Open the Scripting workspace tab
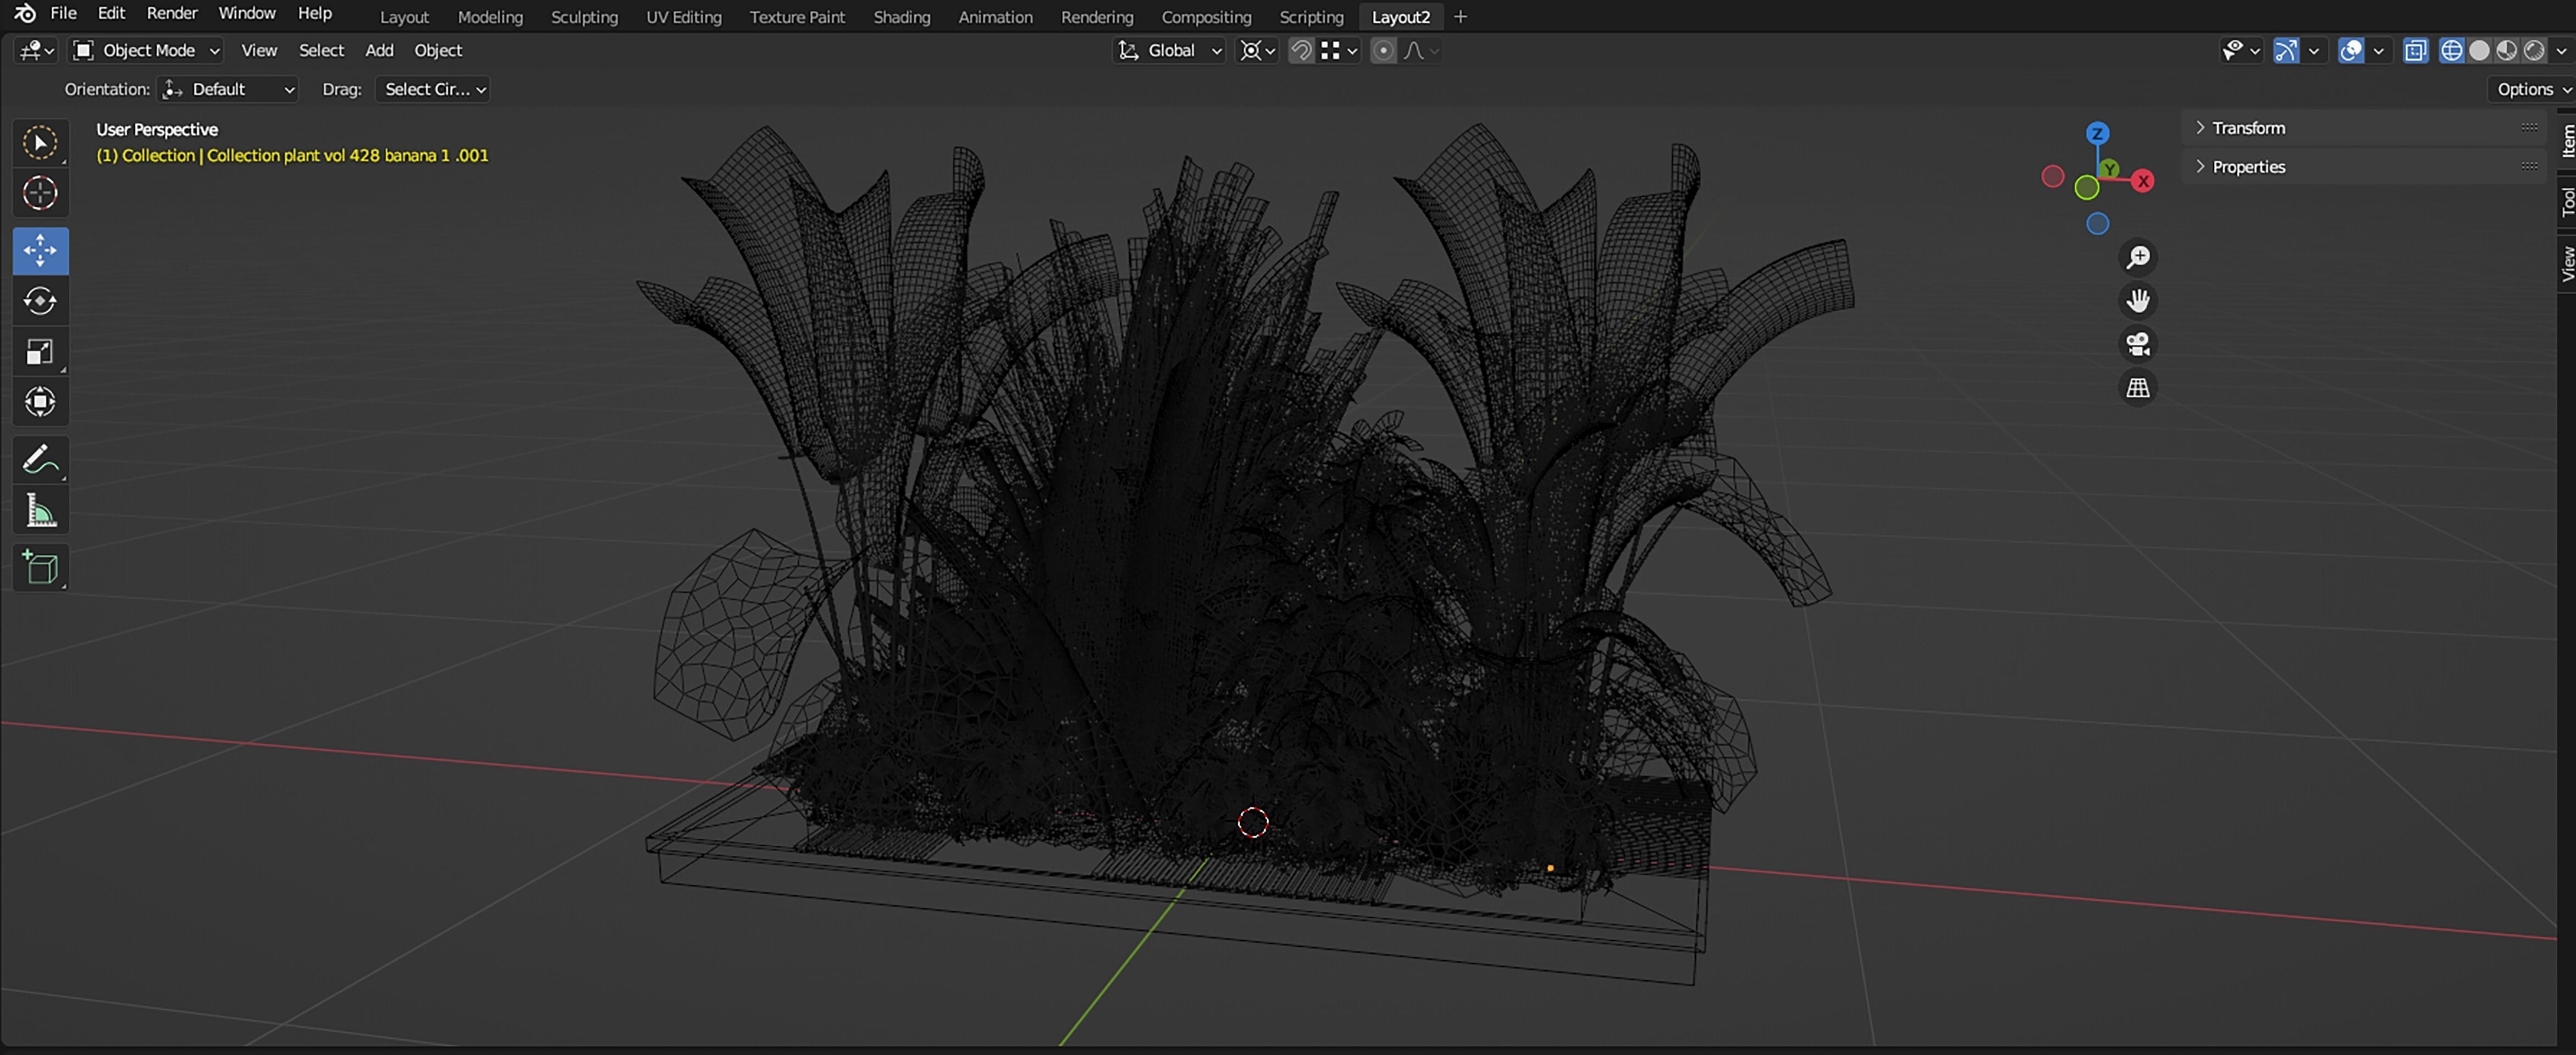 [x=1311, y=17]
